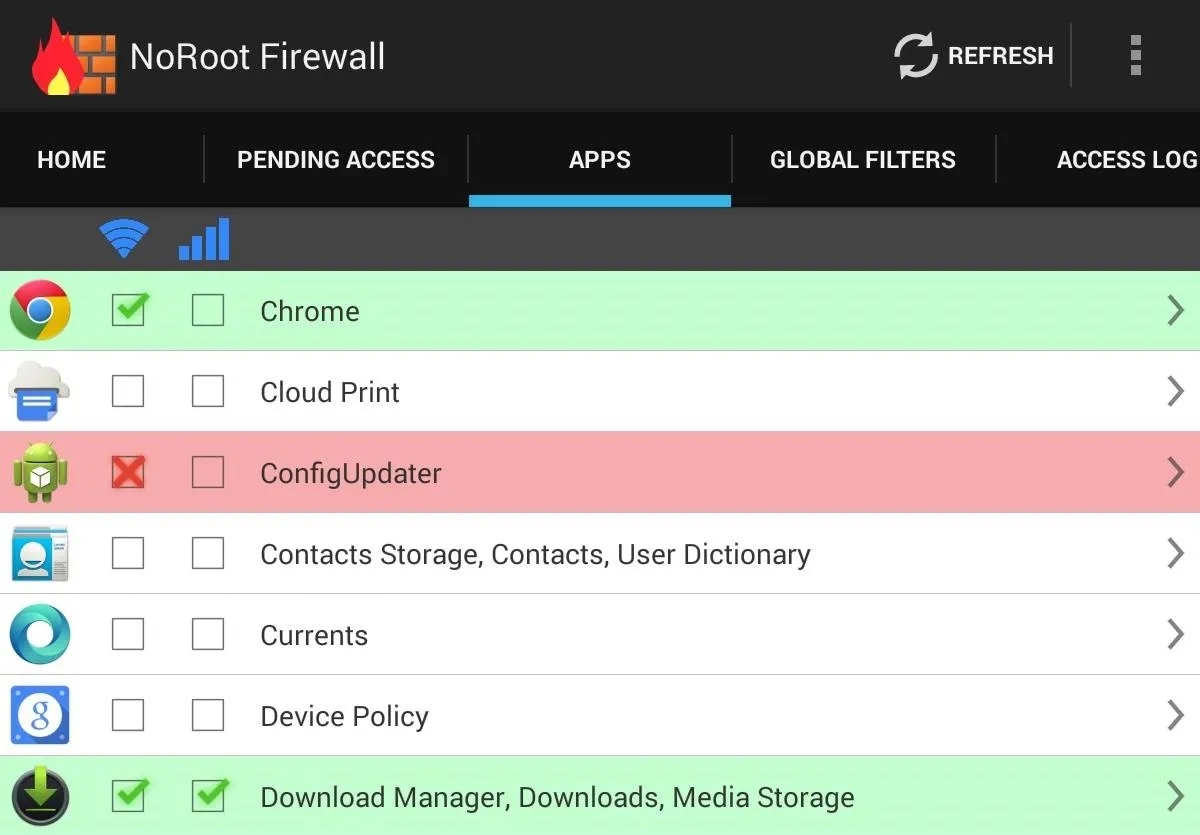
Task: Select the Chrome app icon
Action: [40, 311]
